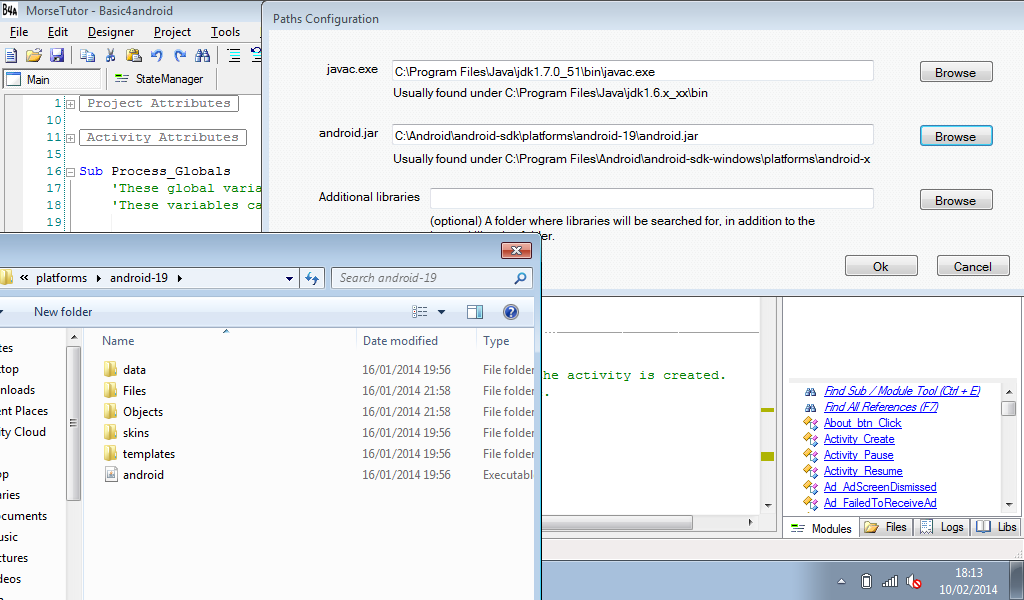Image resolution: width=1024 pixels, height=600 pixels.
Task: Open Find Sub / Module Tool link
Action: click(902, 391)
